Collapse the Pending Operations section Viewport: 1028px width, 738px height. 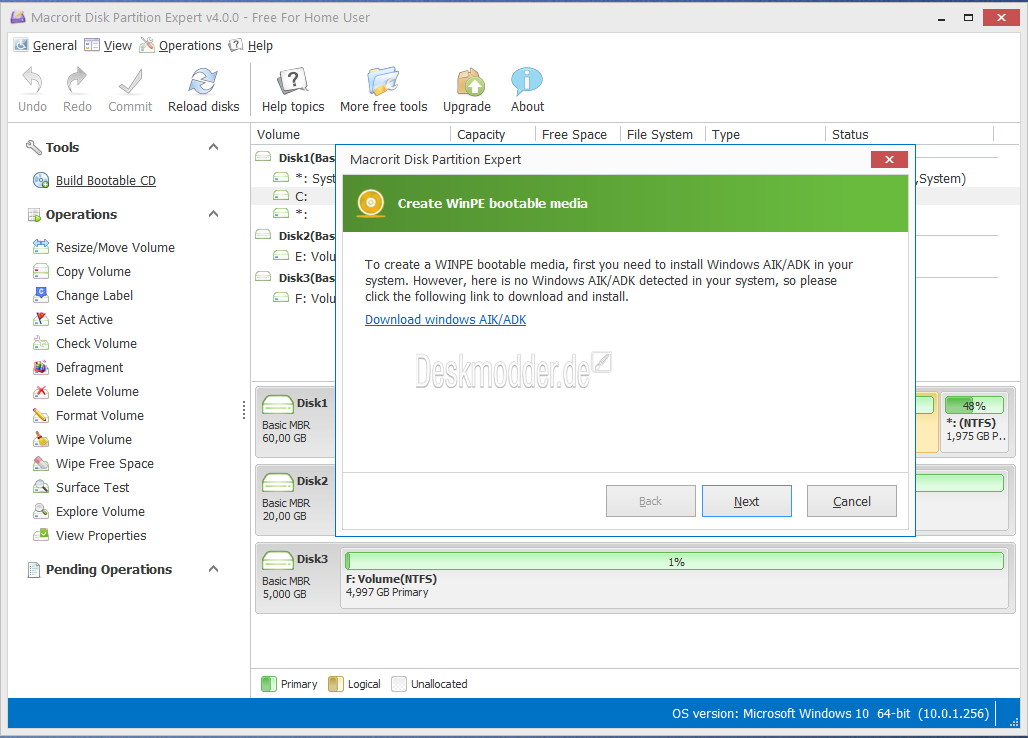[213, 569]
